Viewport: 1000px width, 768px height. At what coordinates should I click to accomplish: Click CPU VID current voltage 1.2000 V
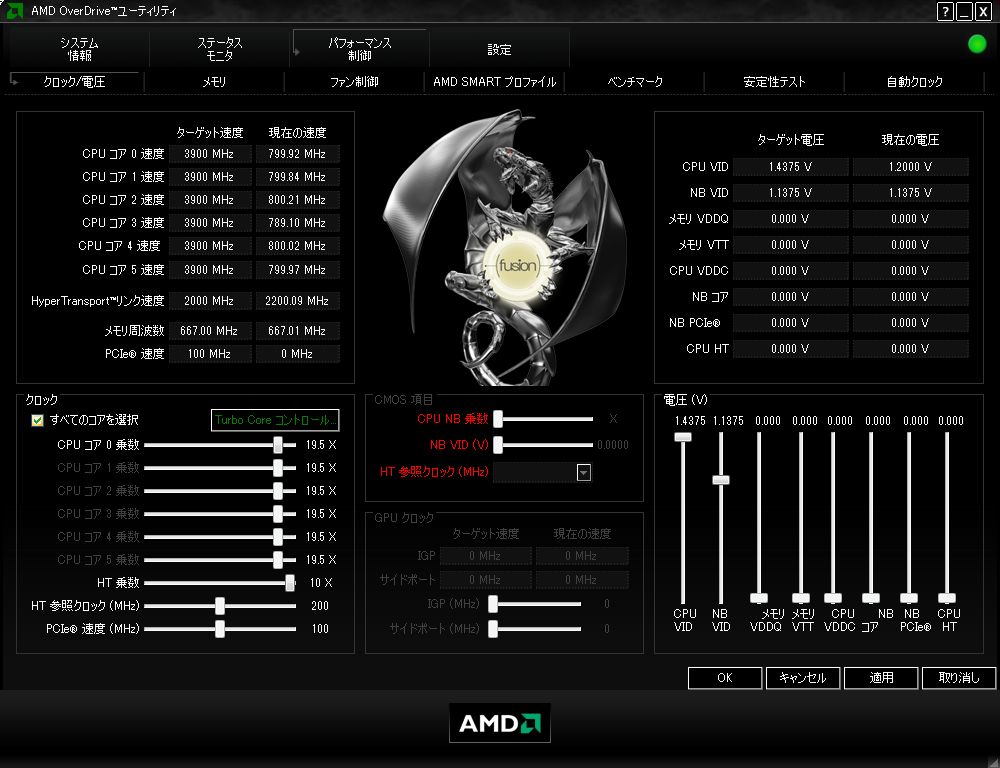pos(911,166)
